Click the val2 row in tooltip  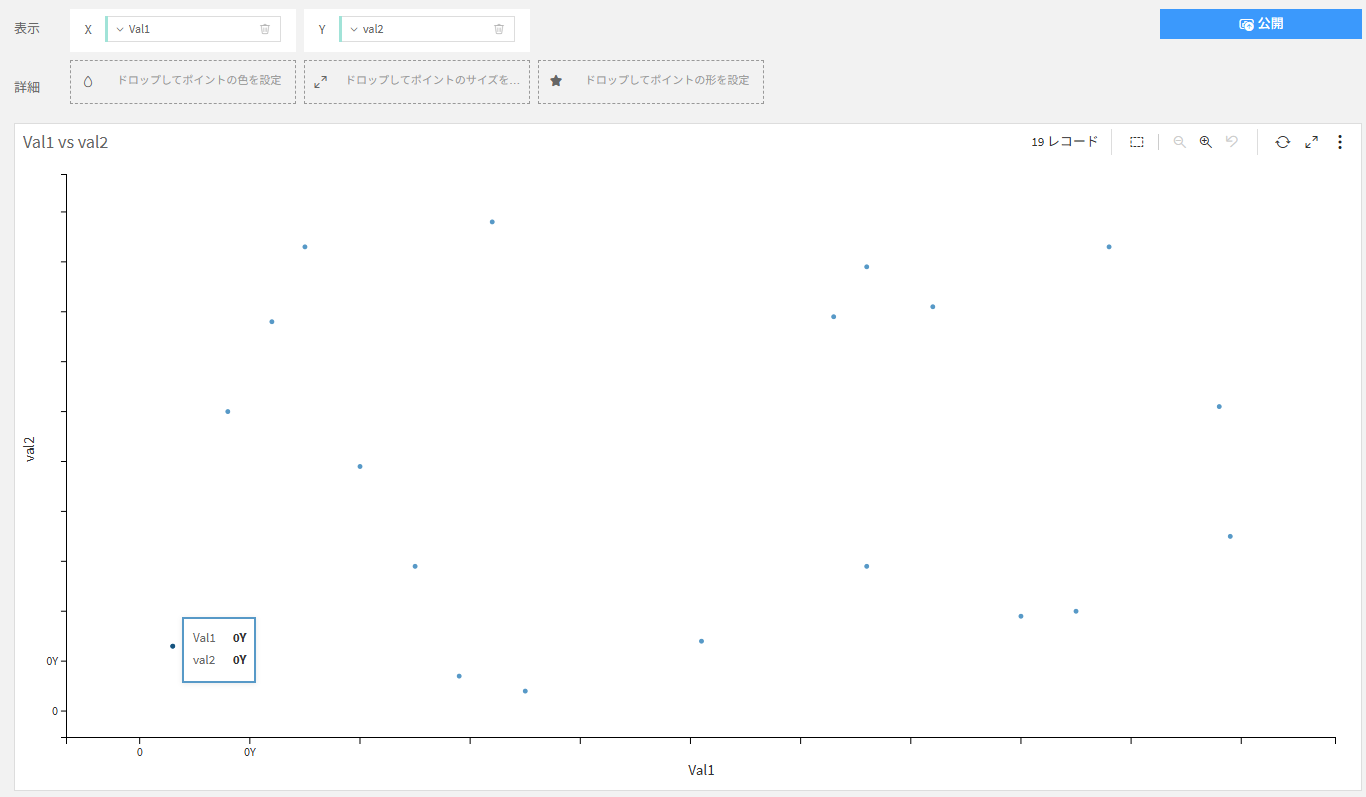(219, 660)
